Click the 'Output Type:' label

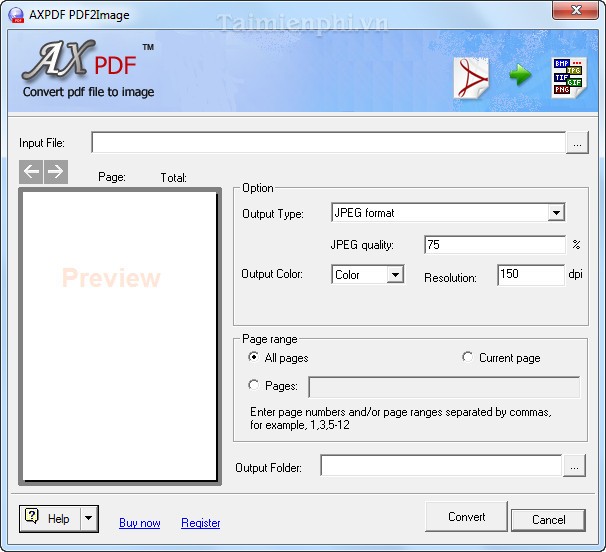(273, 214)
